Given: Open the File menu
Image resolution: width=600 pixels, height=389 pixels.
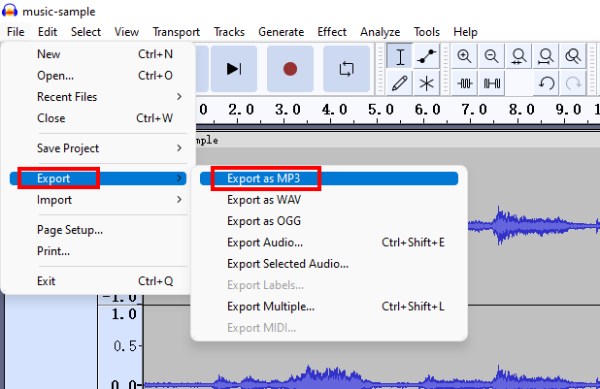Looking at the screenshot, I should click(x=16, y=32).
